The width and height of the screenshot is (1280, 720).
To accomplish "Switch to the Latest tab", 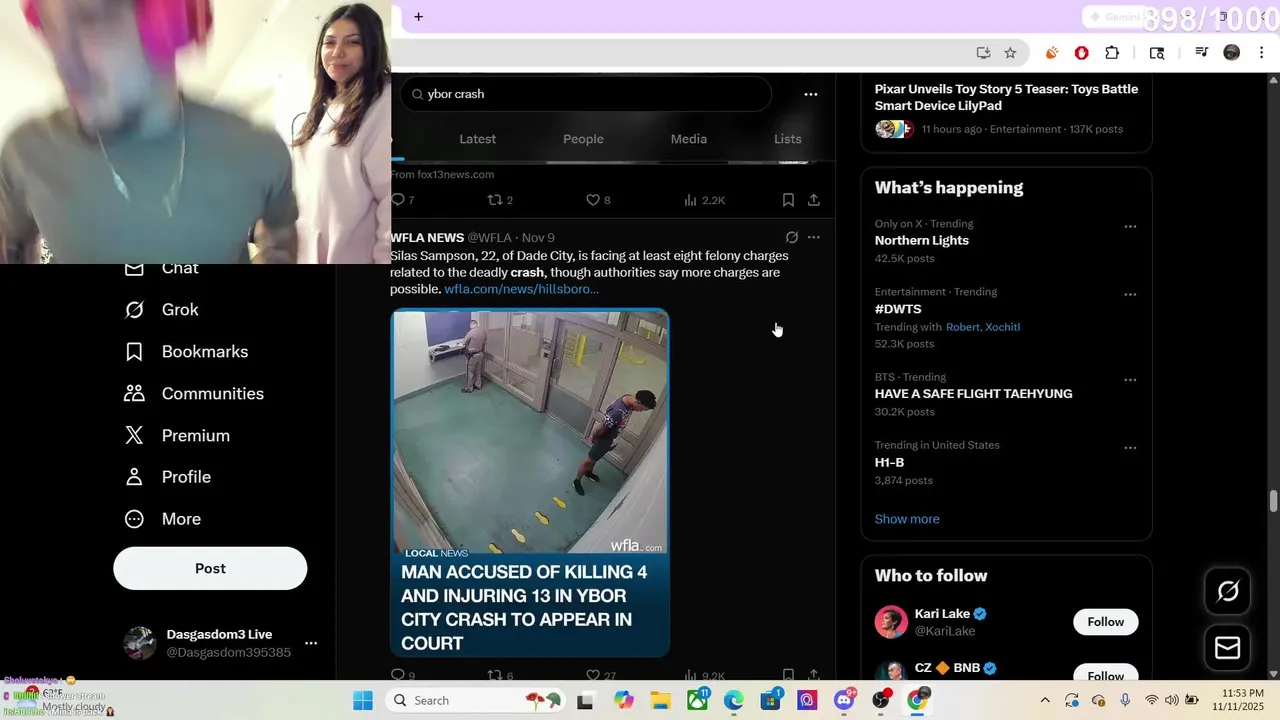I will coord(477,139).
